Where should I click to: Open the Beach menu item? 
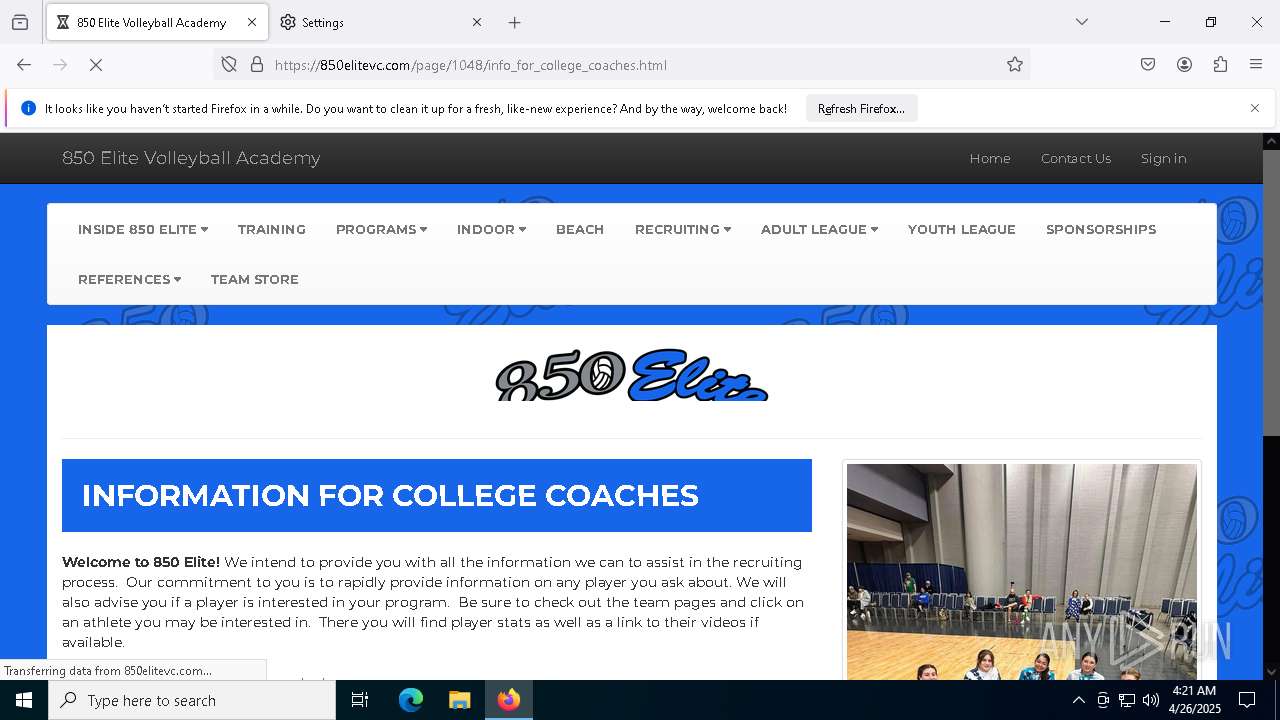(580, 229)
